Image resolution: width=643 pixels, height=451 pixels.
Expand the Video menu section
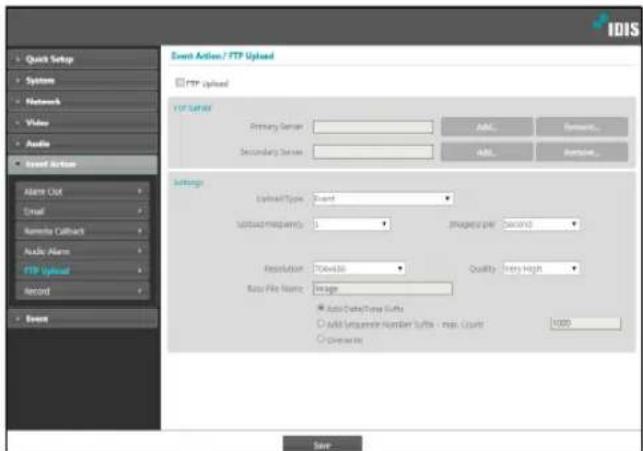[82, 123]
